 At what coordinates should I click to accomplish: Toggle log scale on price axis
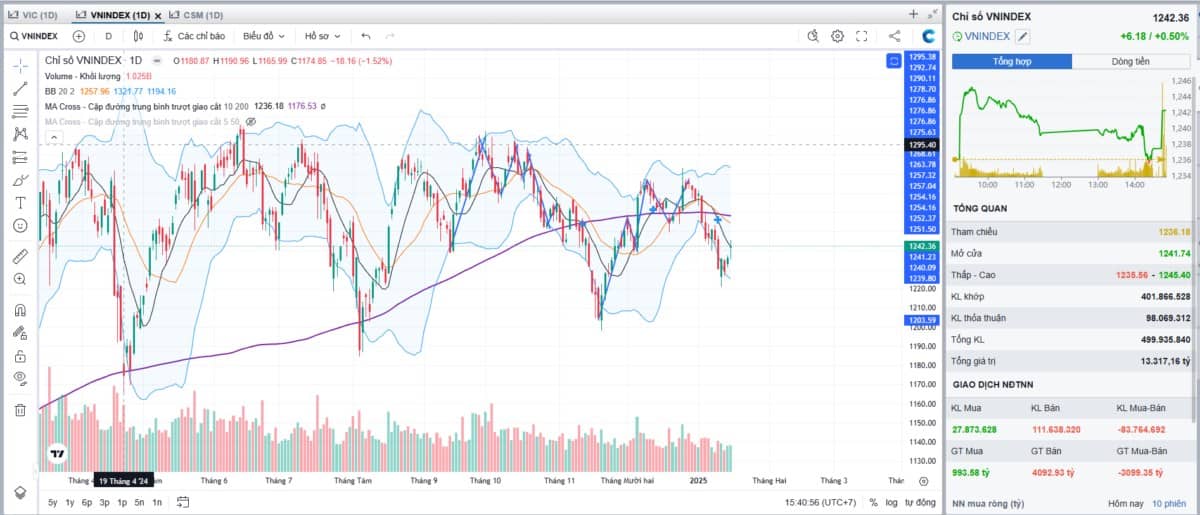click(891, 502)
